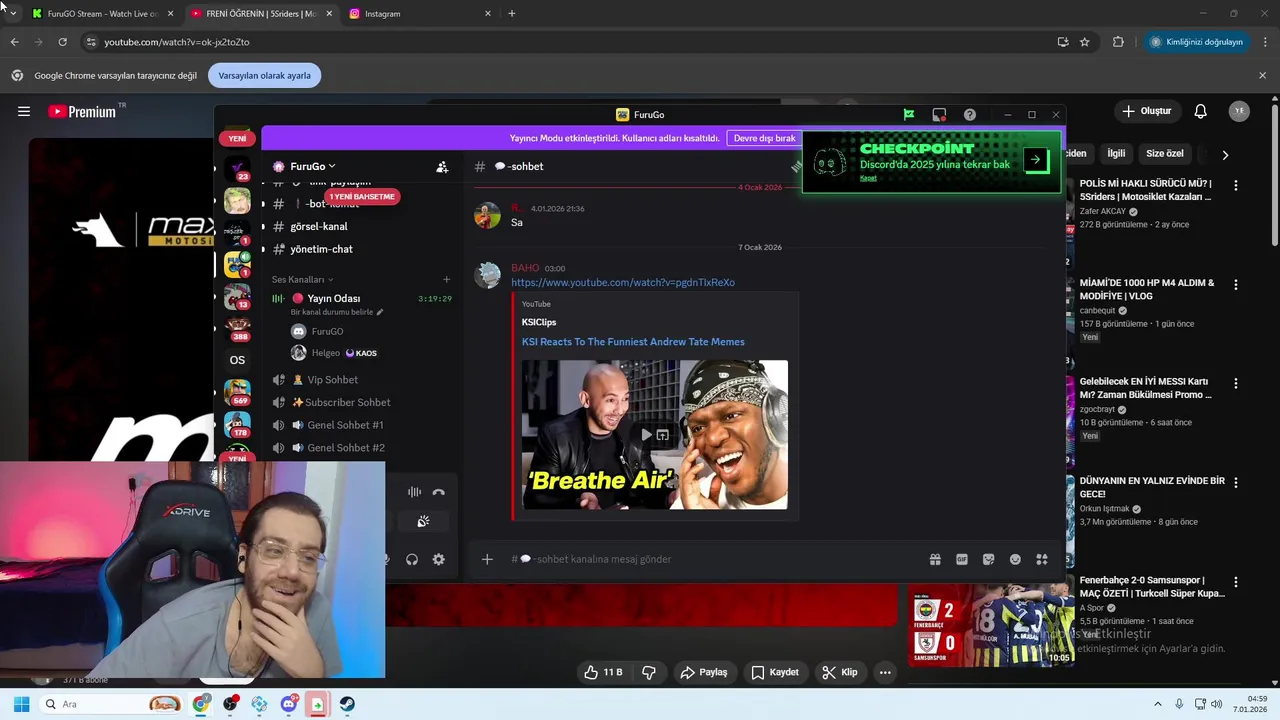Select the İlgili filter chip

1116,154
